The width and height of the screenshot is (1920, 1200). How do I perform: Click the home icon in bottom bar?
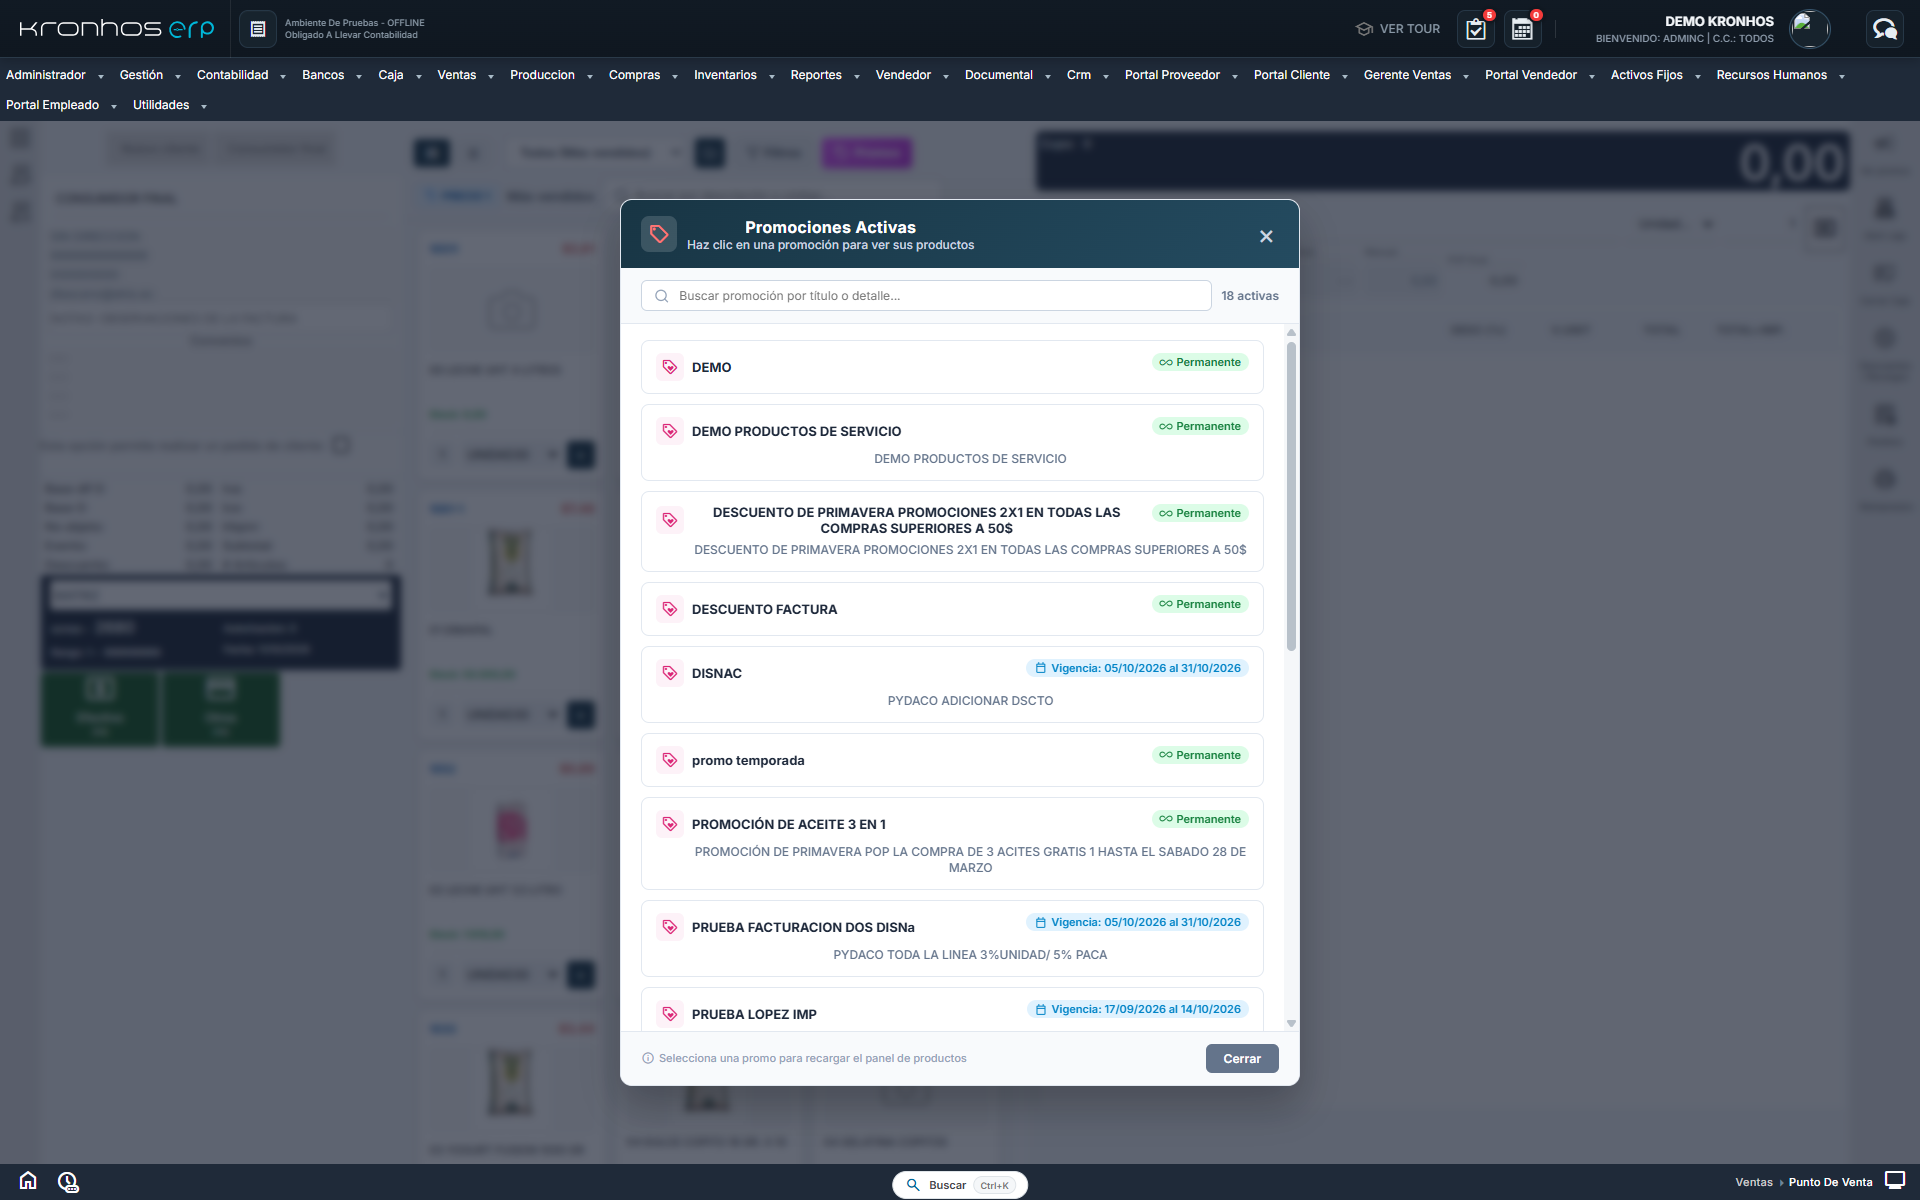point(28,1181)
